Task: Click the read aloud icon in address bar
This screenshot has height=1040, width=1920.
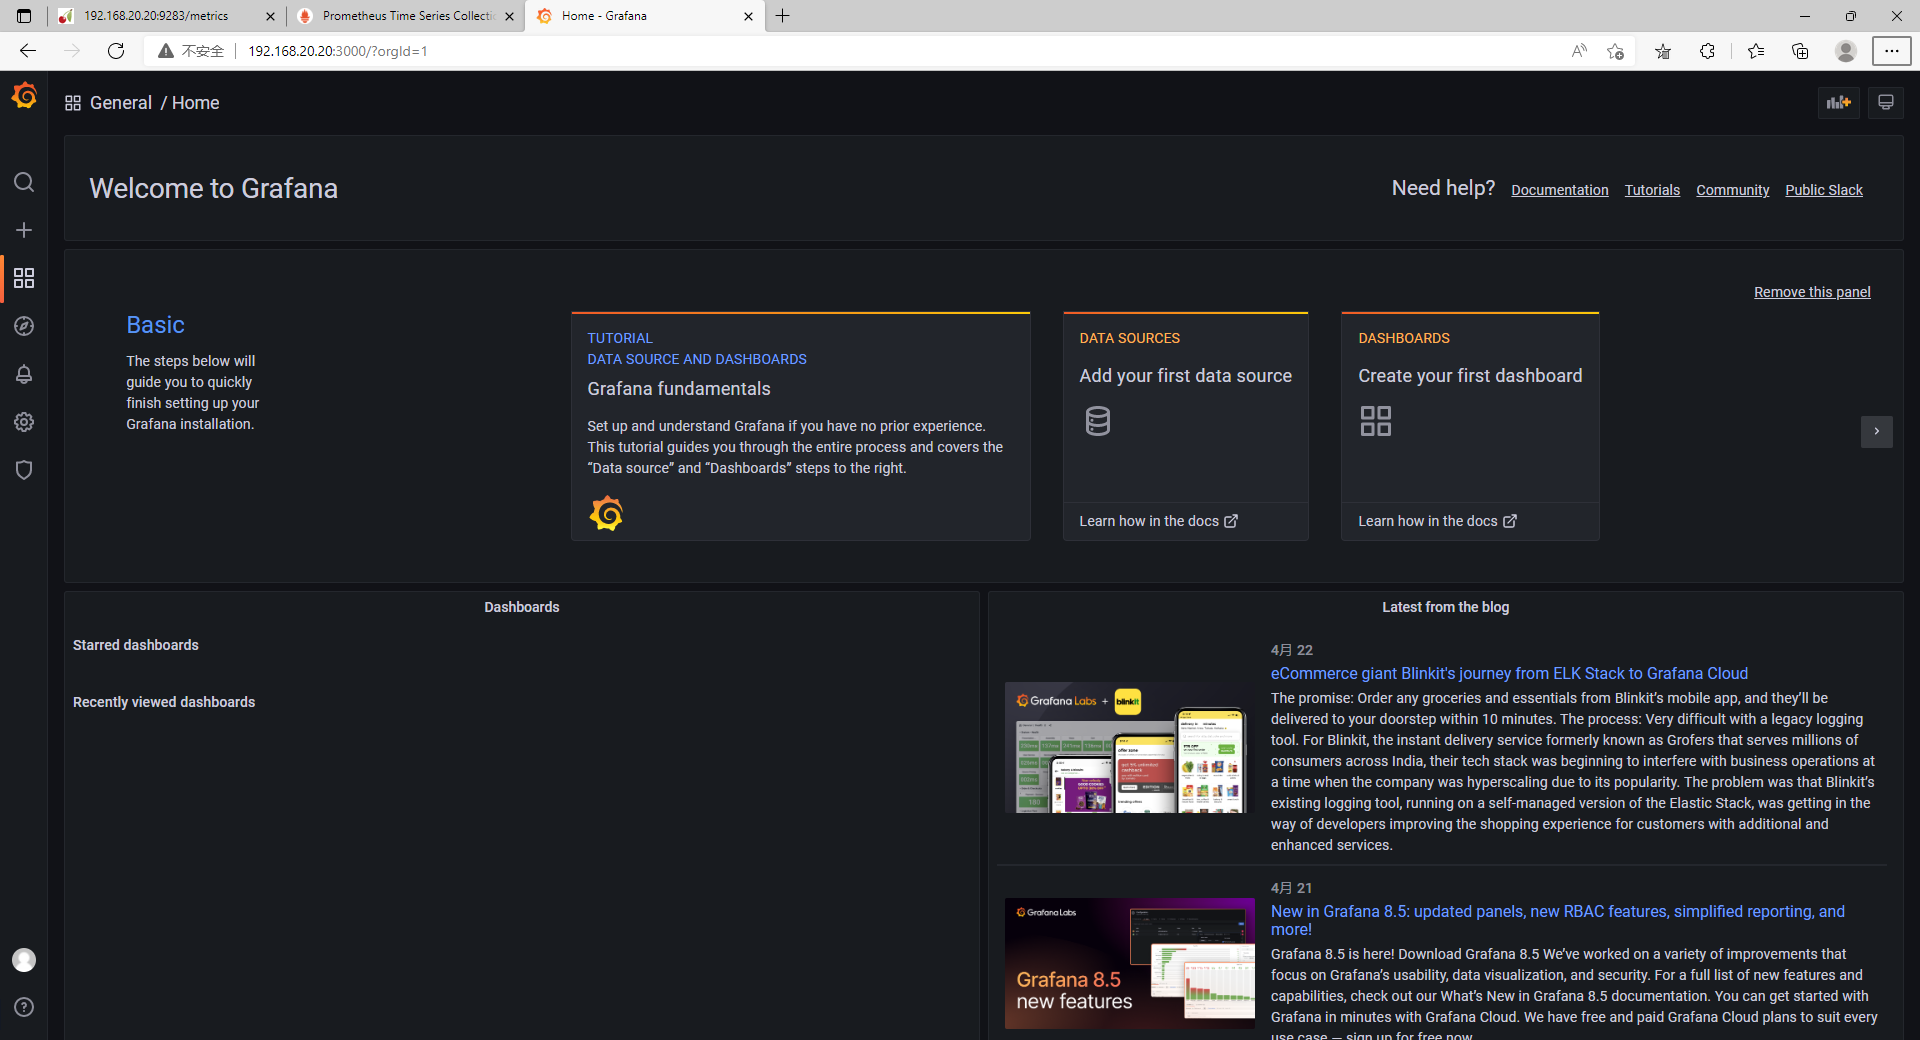Action: pos(1579,51)
